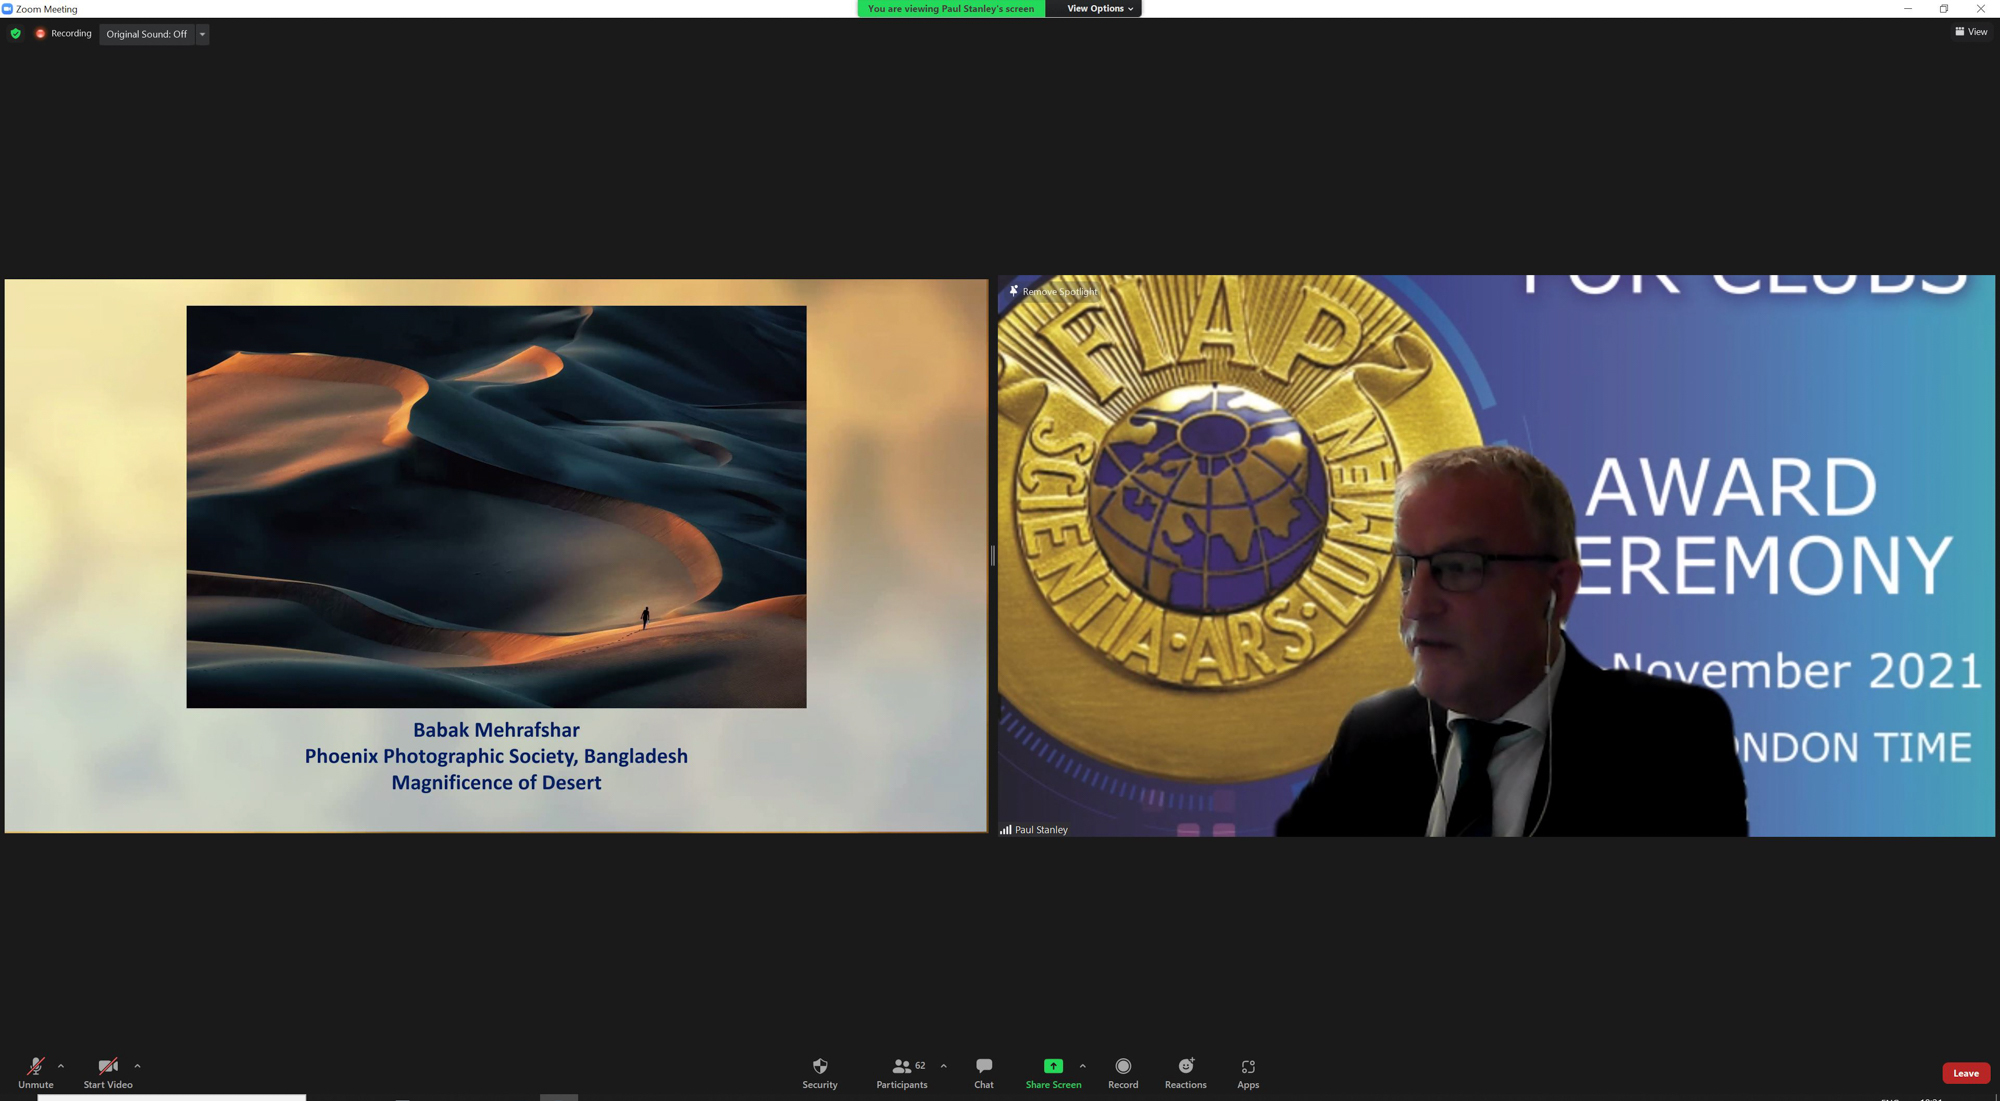Open the Participants panel
The height and width of the screenshot is (1101, 2000).
(x=902, y=1073)
